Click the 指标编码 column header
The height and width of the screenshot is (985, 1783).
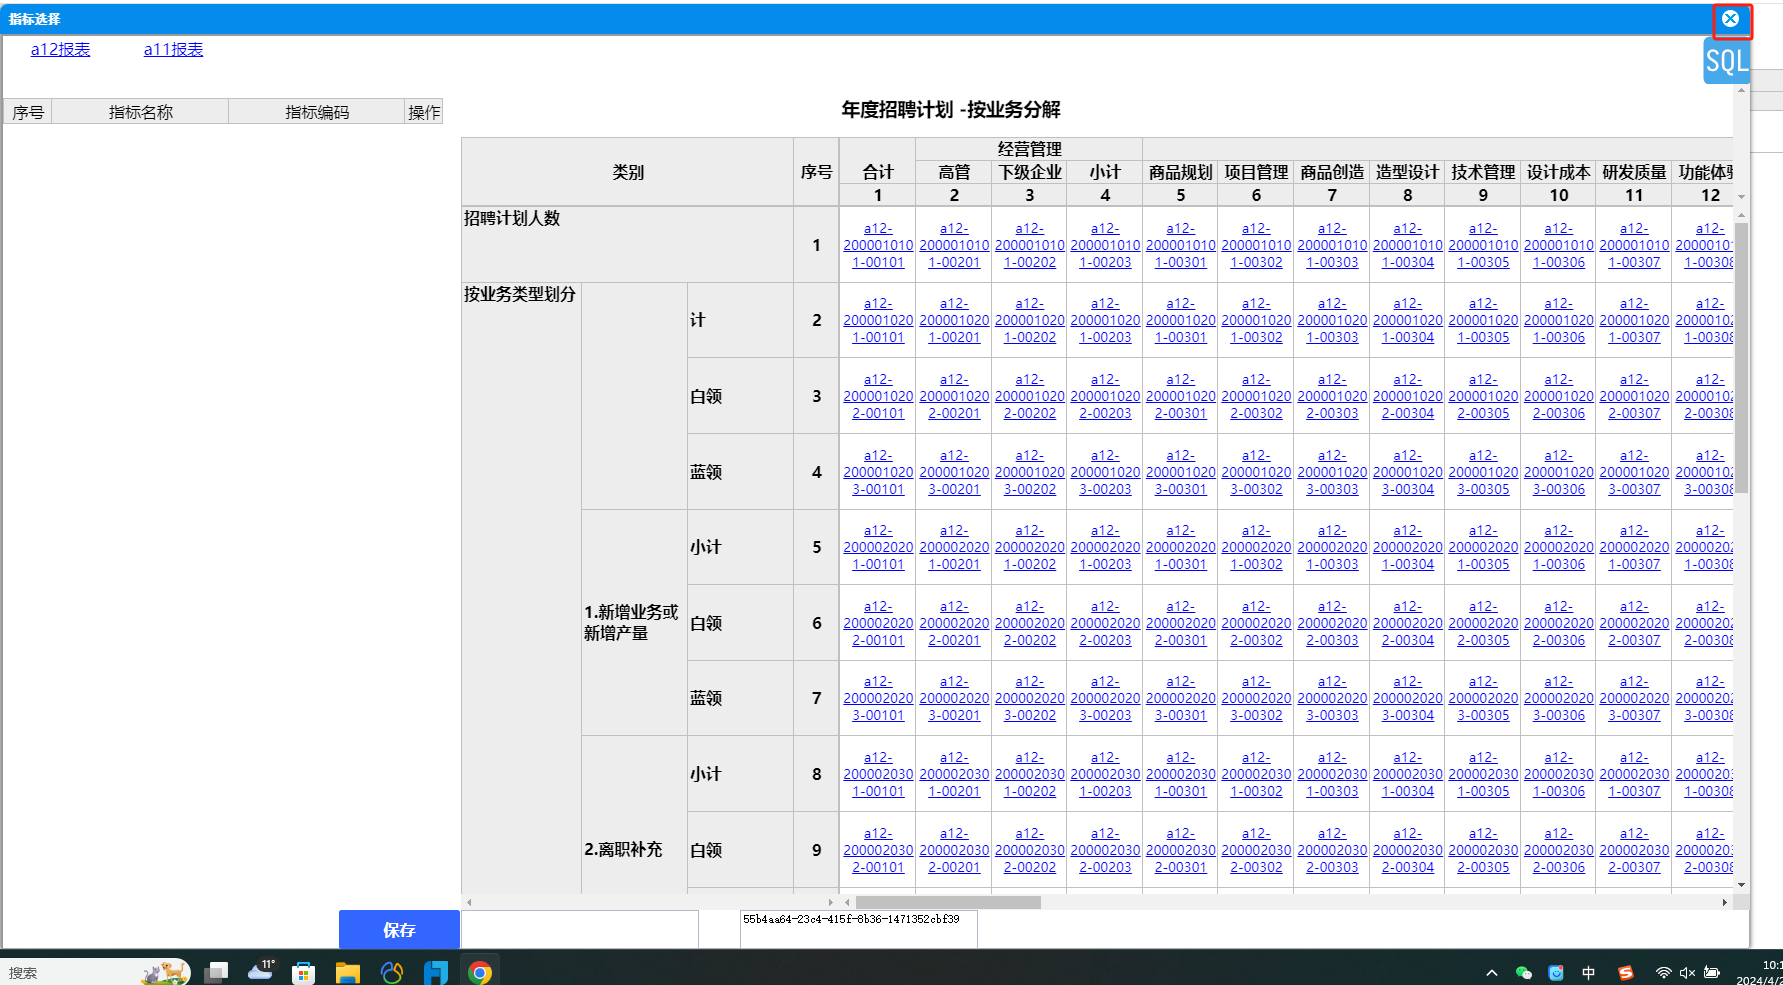[317, 112]
